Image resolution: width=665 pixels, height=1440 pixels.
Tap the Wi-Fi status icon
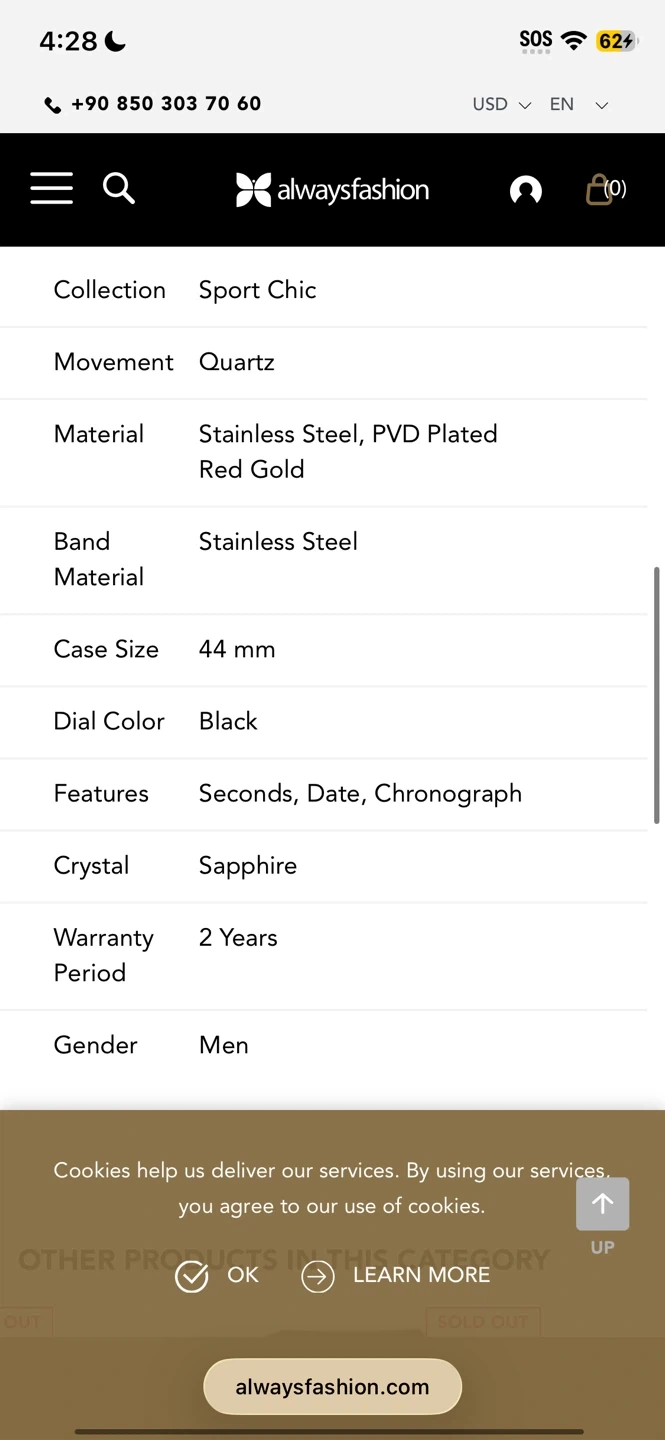pos(573,41)
